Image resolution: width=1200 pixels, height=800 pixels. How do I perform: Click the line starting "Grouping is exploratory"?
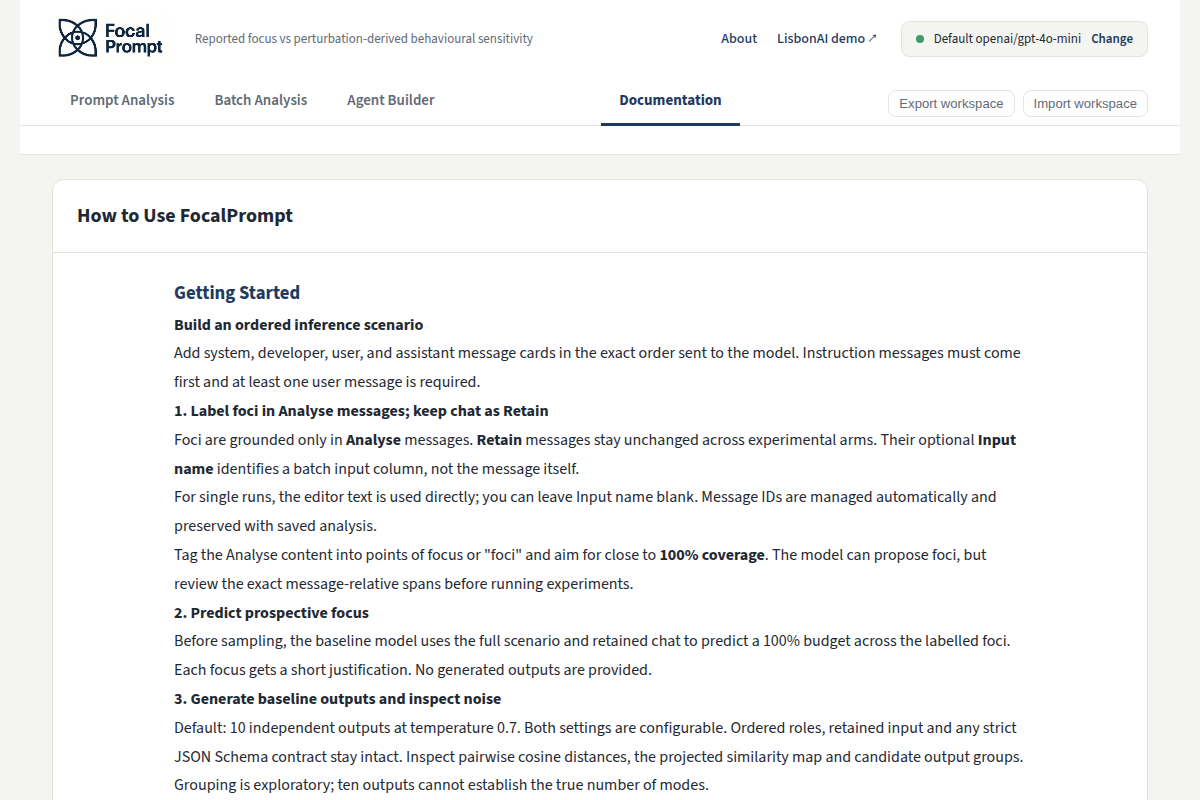pos(441,785)
